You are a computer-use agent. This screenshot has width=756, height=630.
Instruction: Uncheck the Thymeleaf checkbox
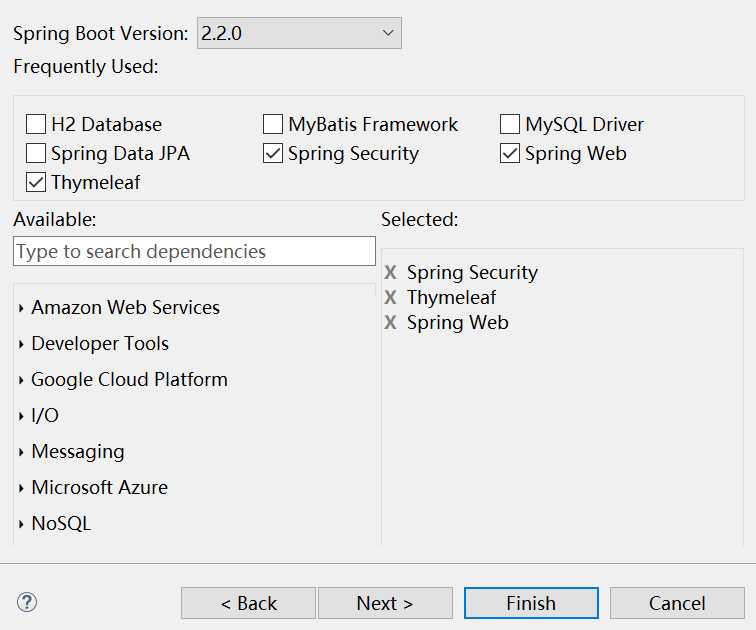(x=36, y=182)
